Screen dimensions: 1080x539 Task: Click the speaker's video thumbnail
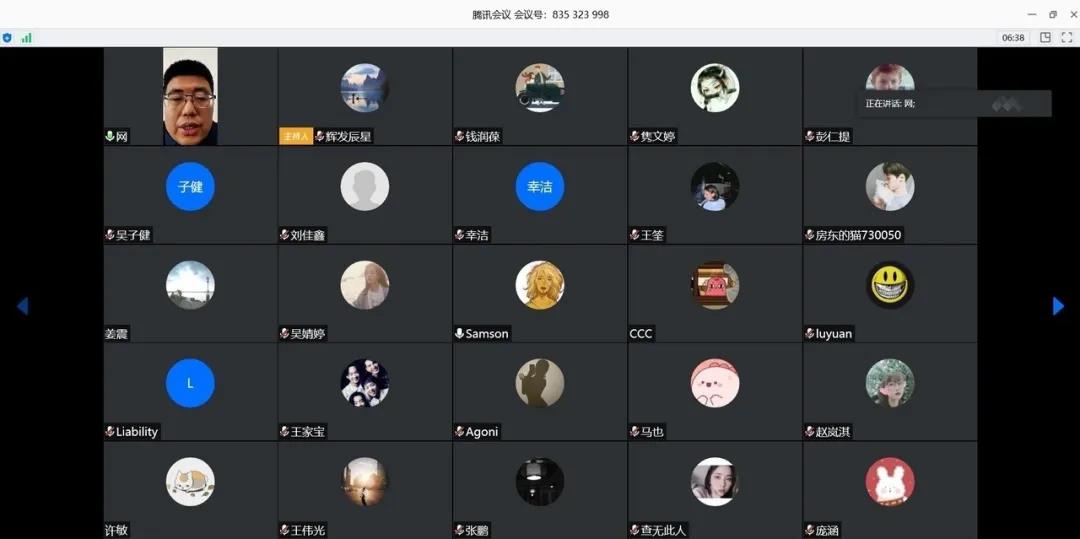click(190, 96)
